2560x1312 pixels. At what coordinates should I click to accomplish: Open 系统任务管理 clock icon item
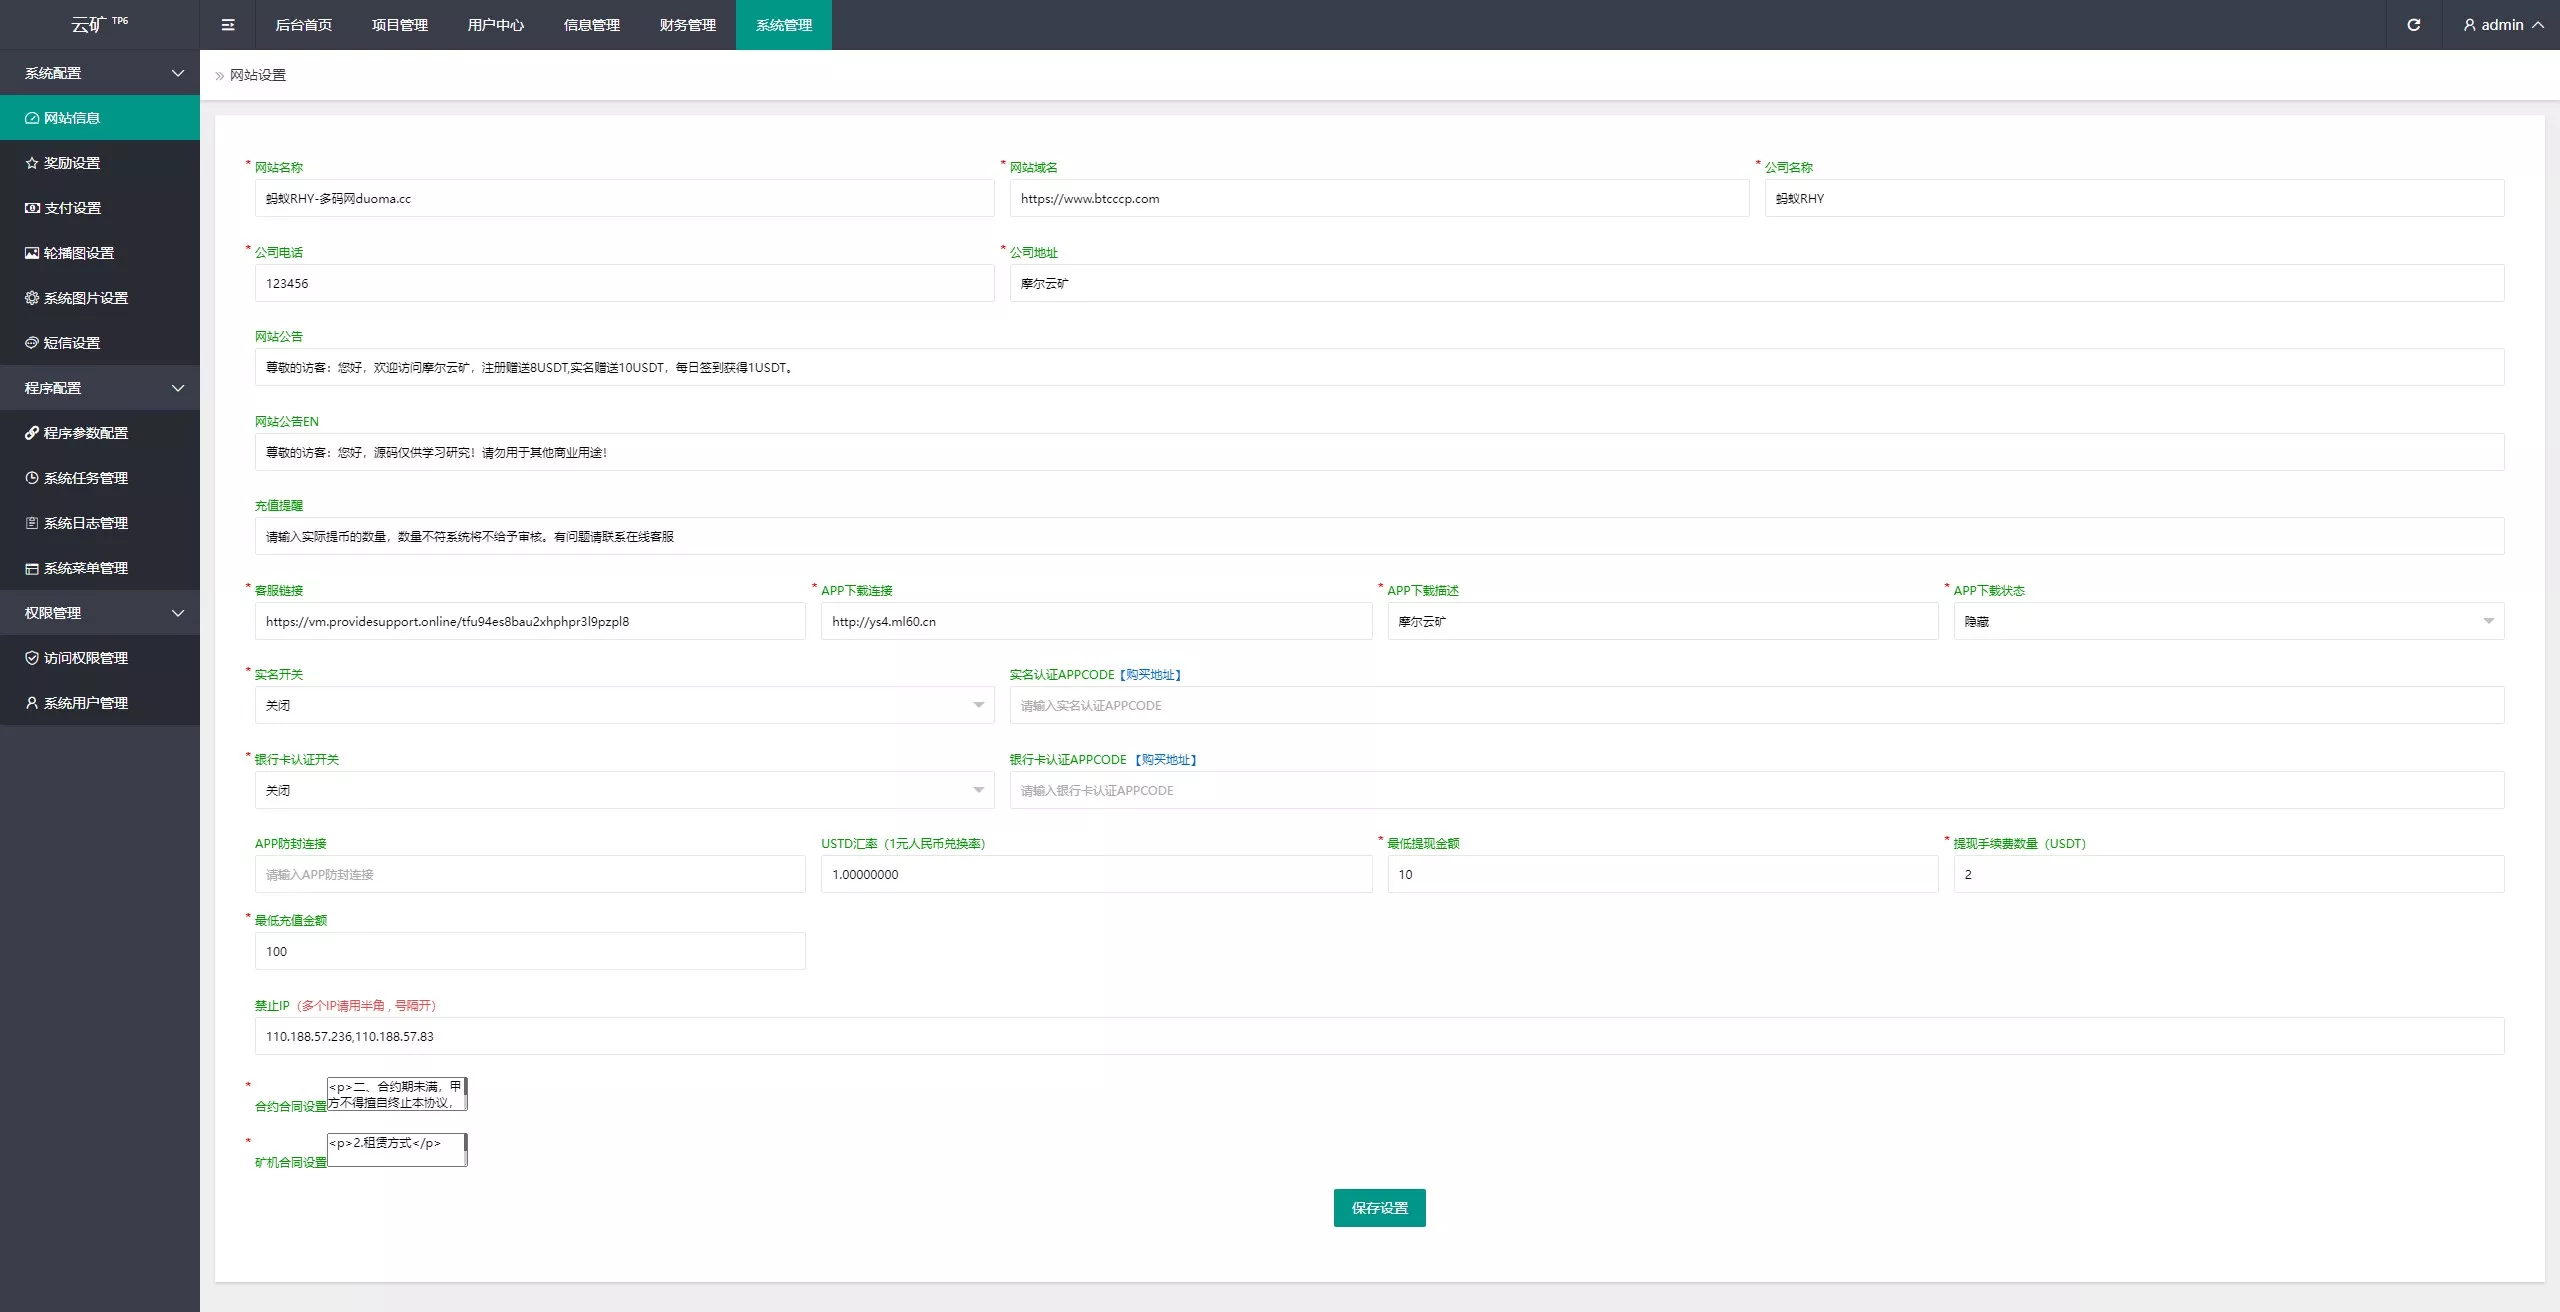pos(85,478)
